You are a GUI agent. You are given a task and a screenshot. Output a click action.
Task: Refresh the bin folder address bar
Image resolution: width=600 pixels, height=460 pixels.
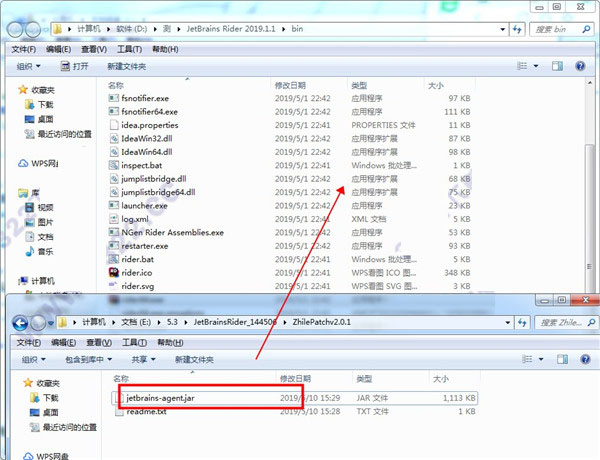(x=517, y=29)
